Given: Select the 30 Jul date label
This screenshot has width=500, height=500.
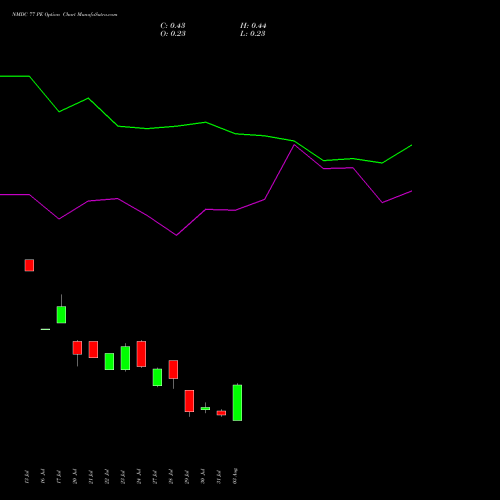Looking at the screenshot, I should pos(203,476).
